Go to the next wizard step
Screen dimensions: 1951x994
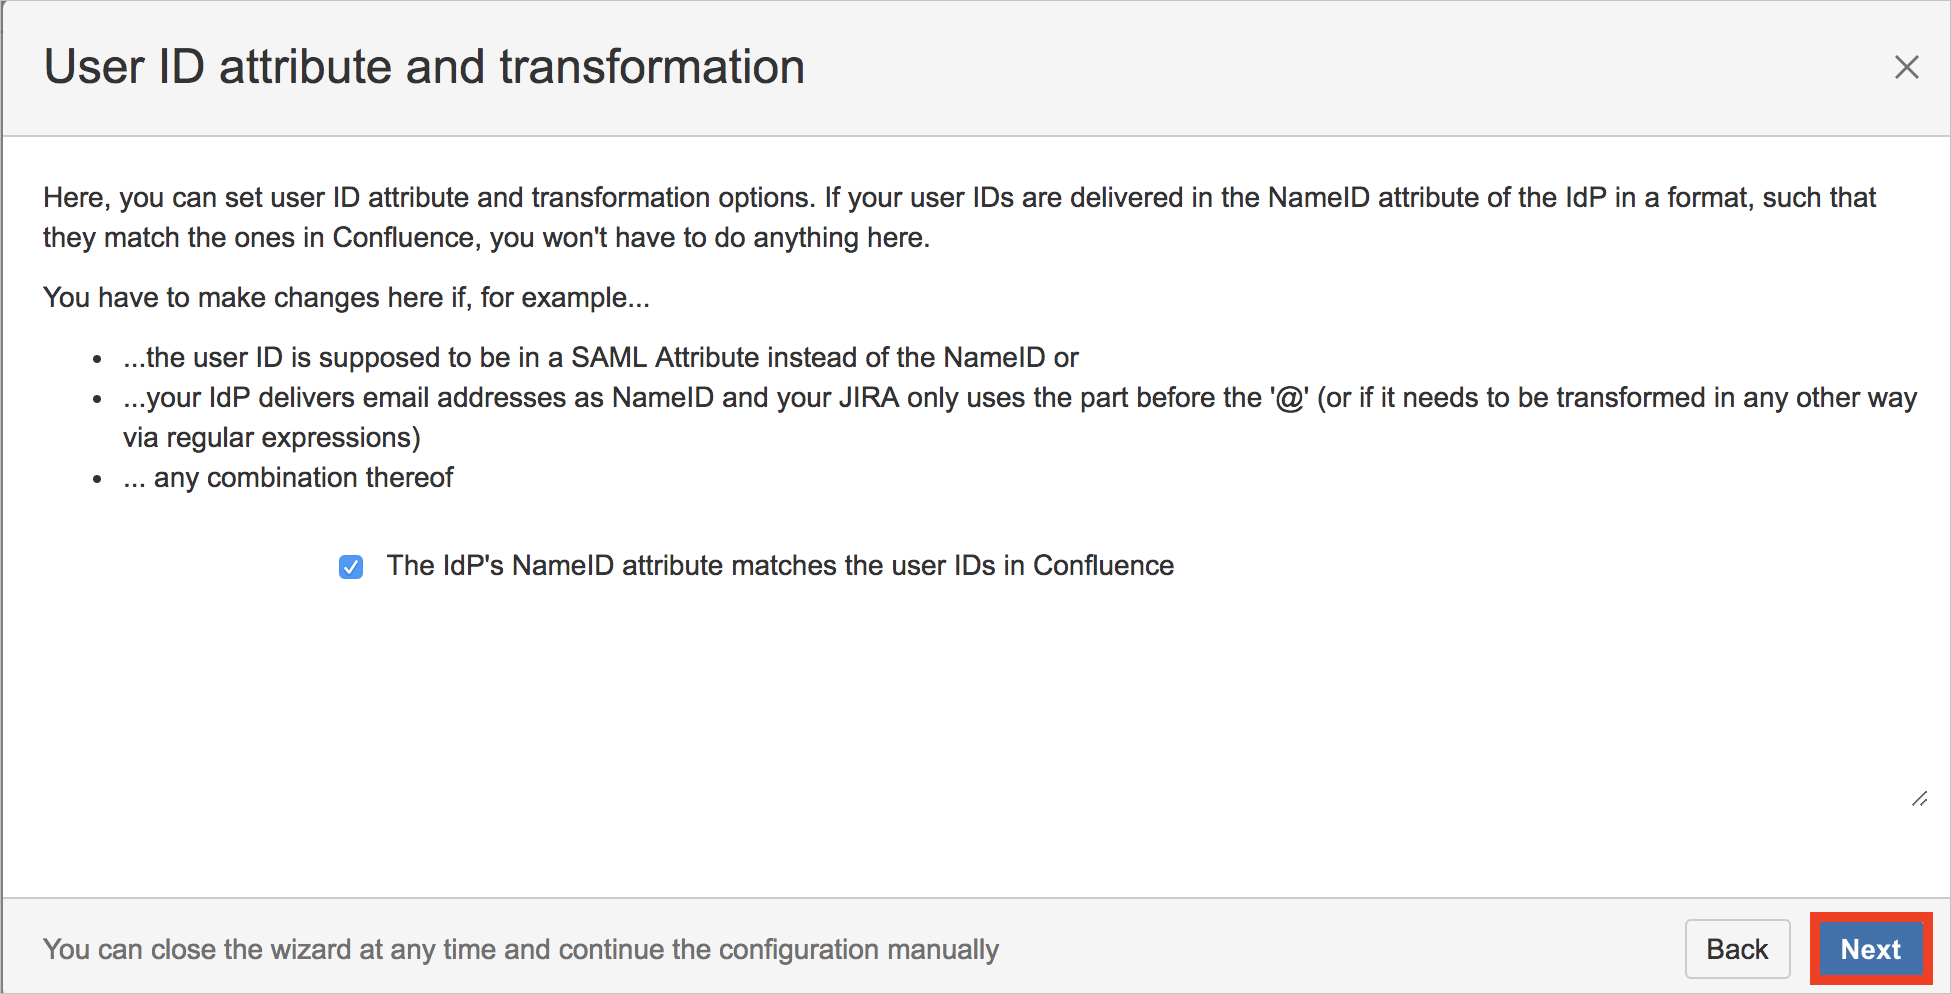tap(1870, 949)
